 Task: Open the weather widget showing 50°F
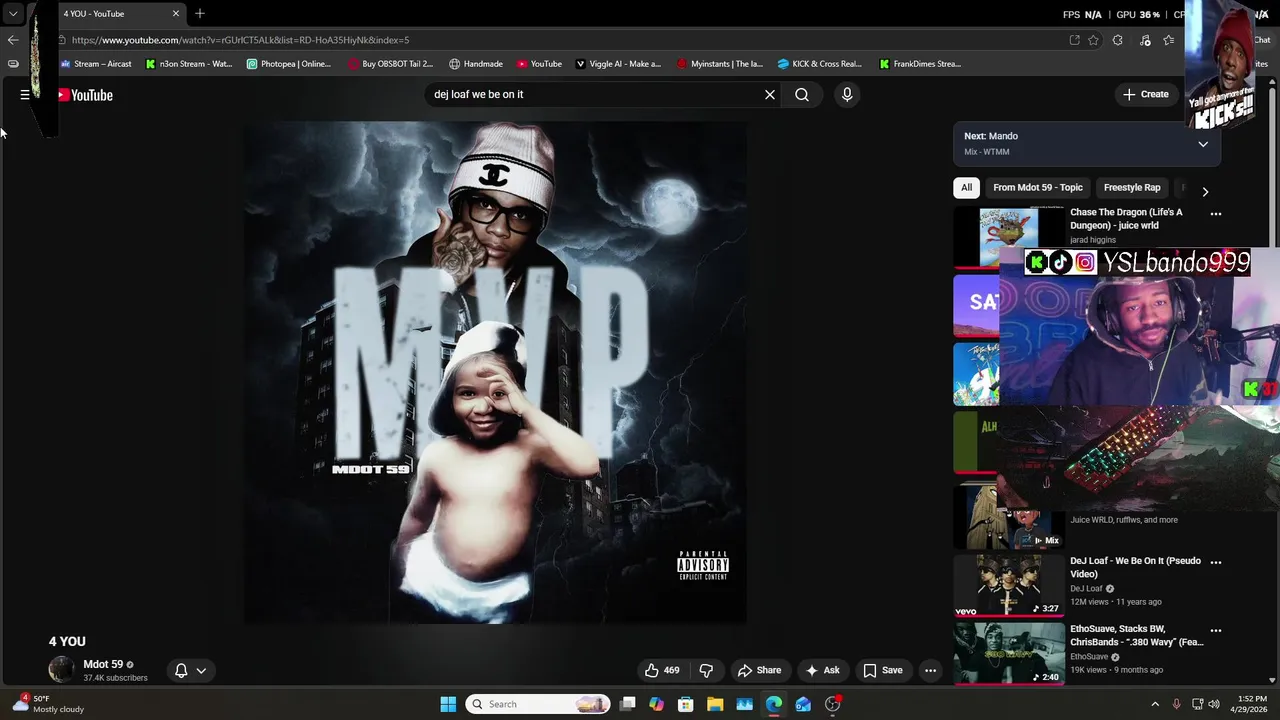coord(48,704)
